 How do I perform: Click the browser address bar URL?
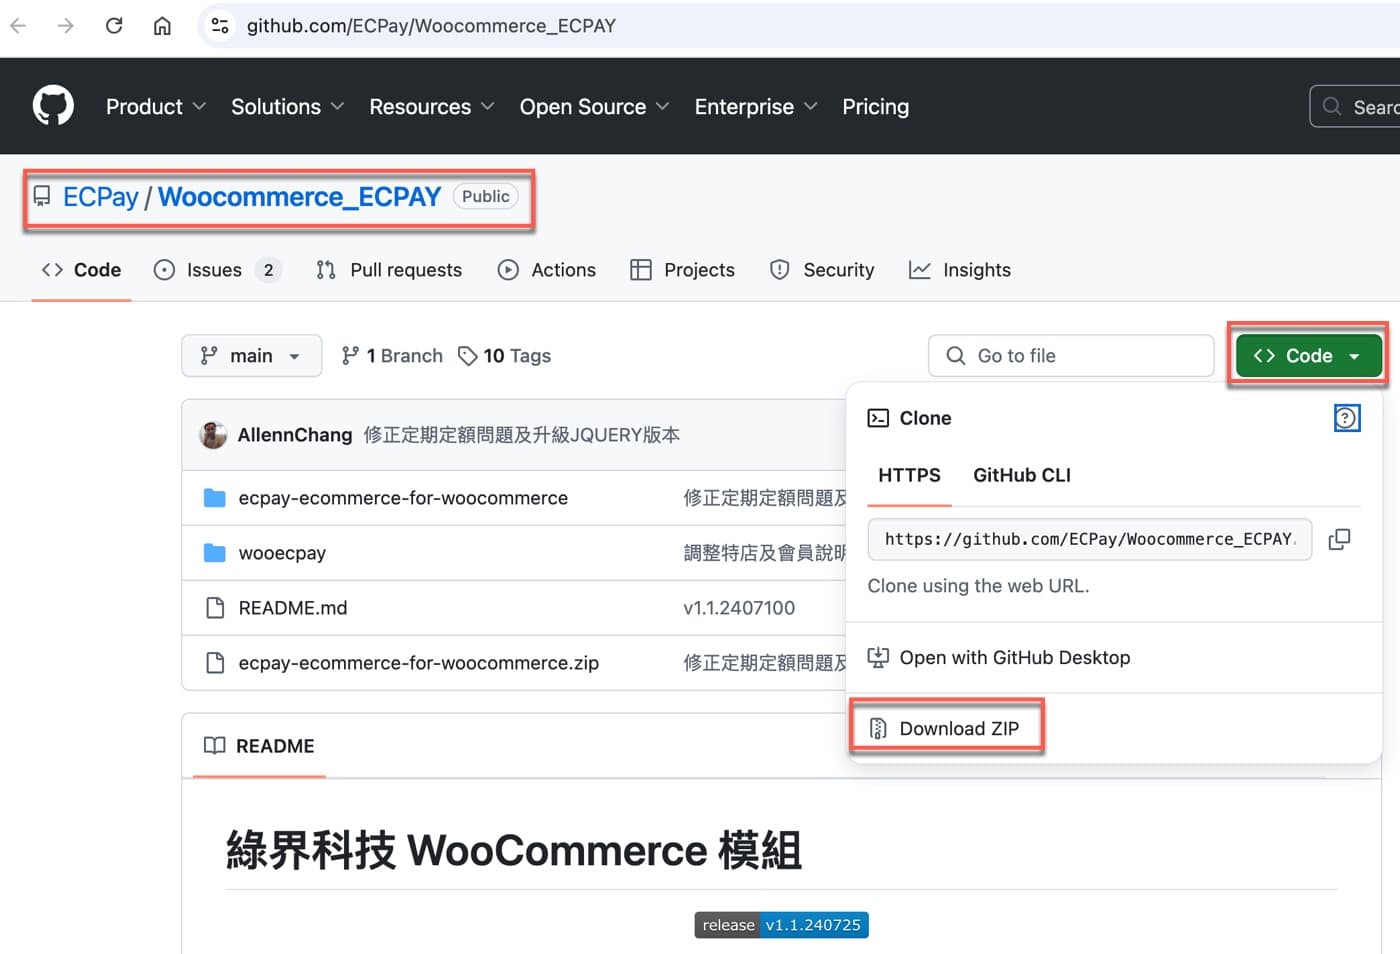click(x=431, y=26)
